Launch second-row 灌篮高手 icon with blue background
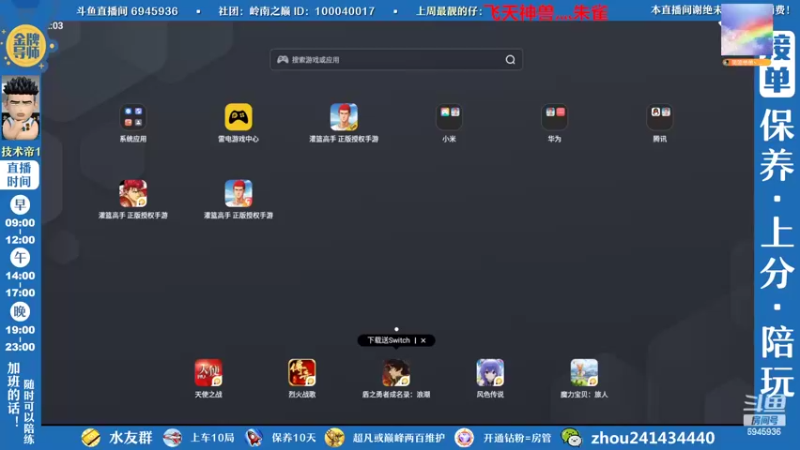 pyautogui.click(x=238, y=193)
